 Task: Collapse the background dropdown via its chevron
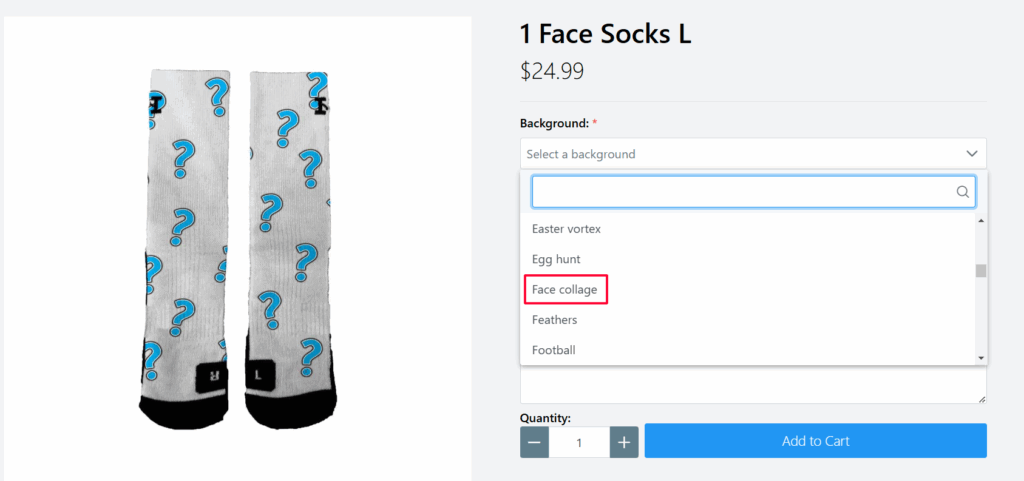[x=971, y=154]
